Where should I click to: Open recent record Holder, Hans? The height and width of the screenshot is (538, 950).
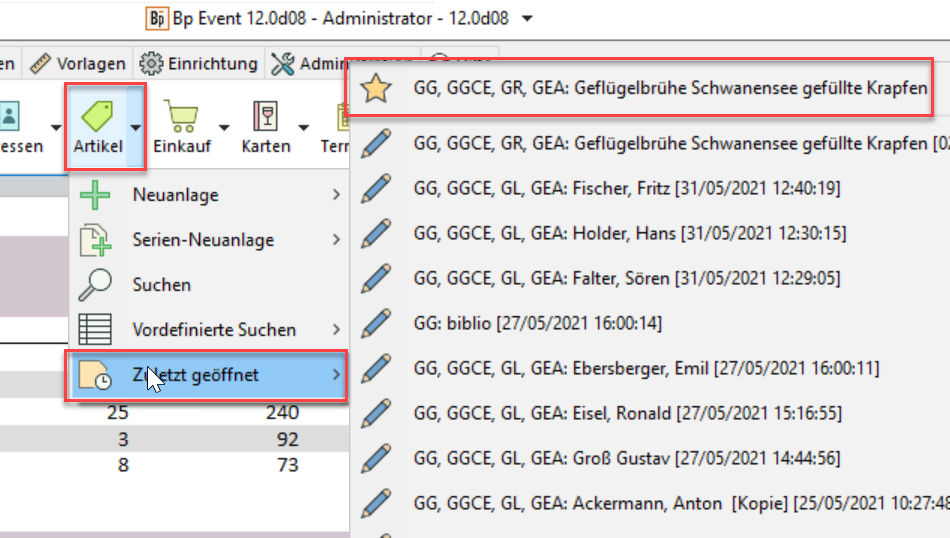pyautogui.click(x=629, y=233)
